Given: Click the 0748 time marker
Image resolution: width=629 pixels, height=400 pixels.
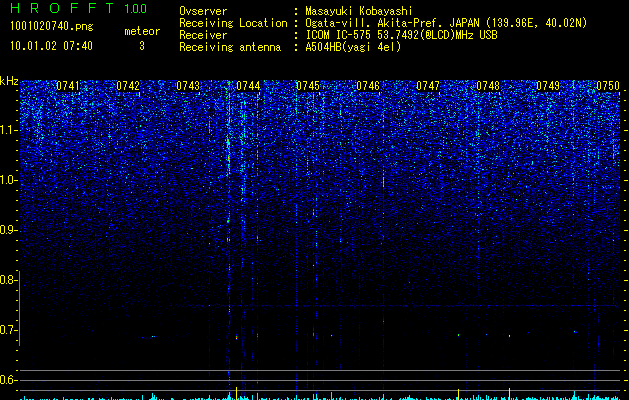Looking at the screenshot, I should tap(488, 86).
